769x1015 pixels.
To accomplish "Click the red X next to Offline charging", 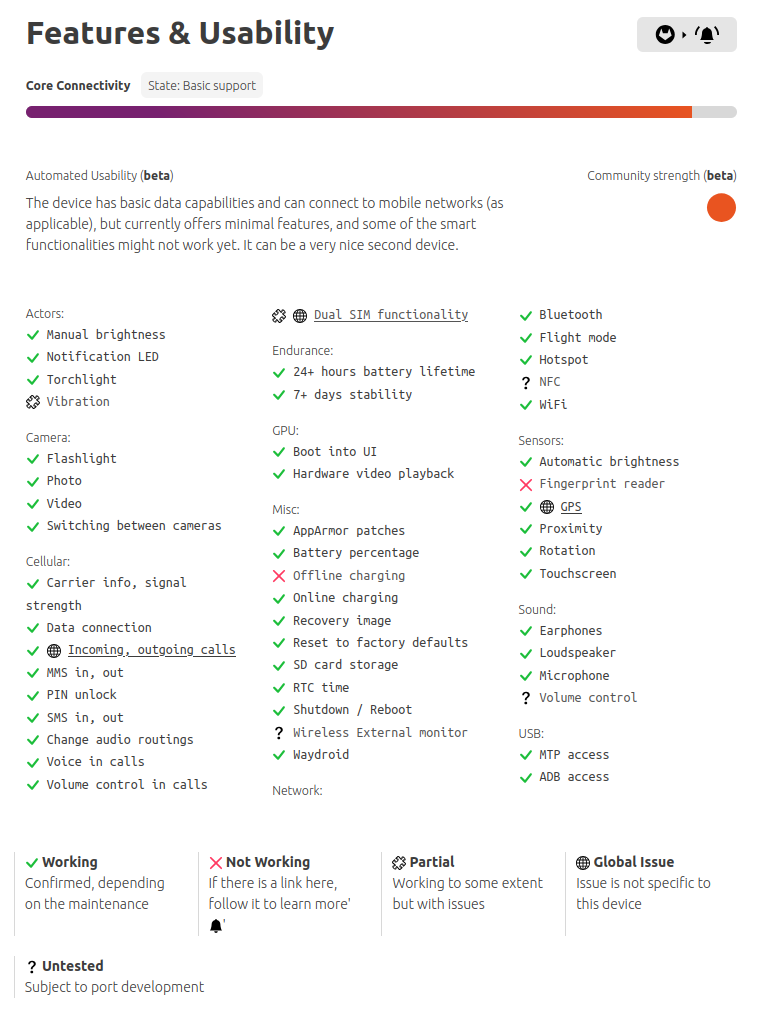I will click(279, 576).
